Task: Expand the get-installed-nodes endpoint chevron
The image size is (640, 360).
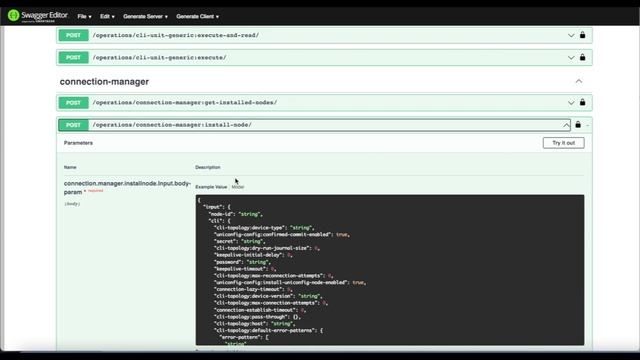Action: 571,102
